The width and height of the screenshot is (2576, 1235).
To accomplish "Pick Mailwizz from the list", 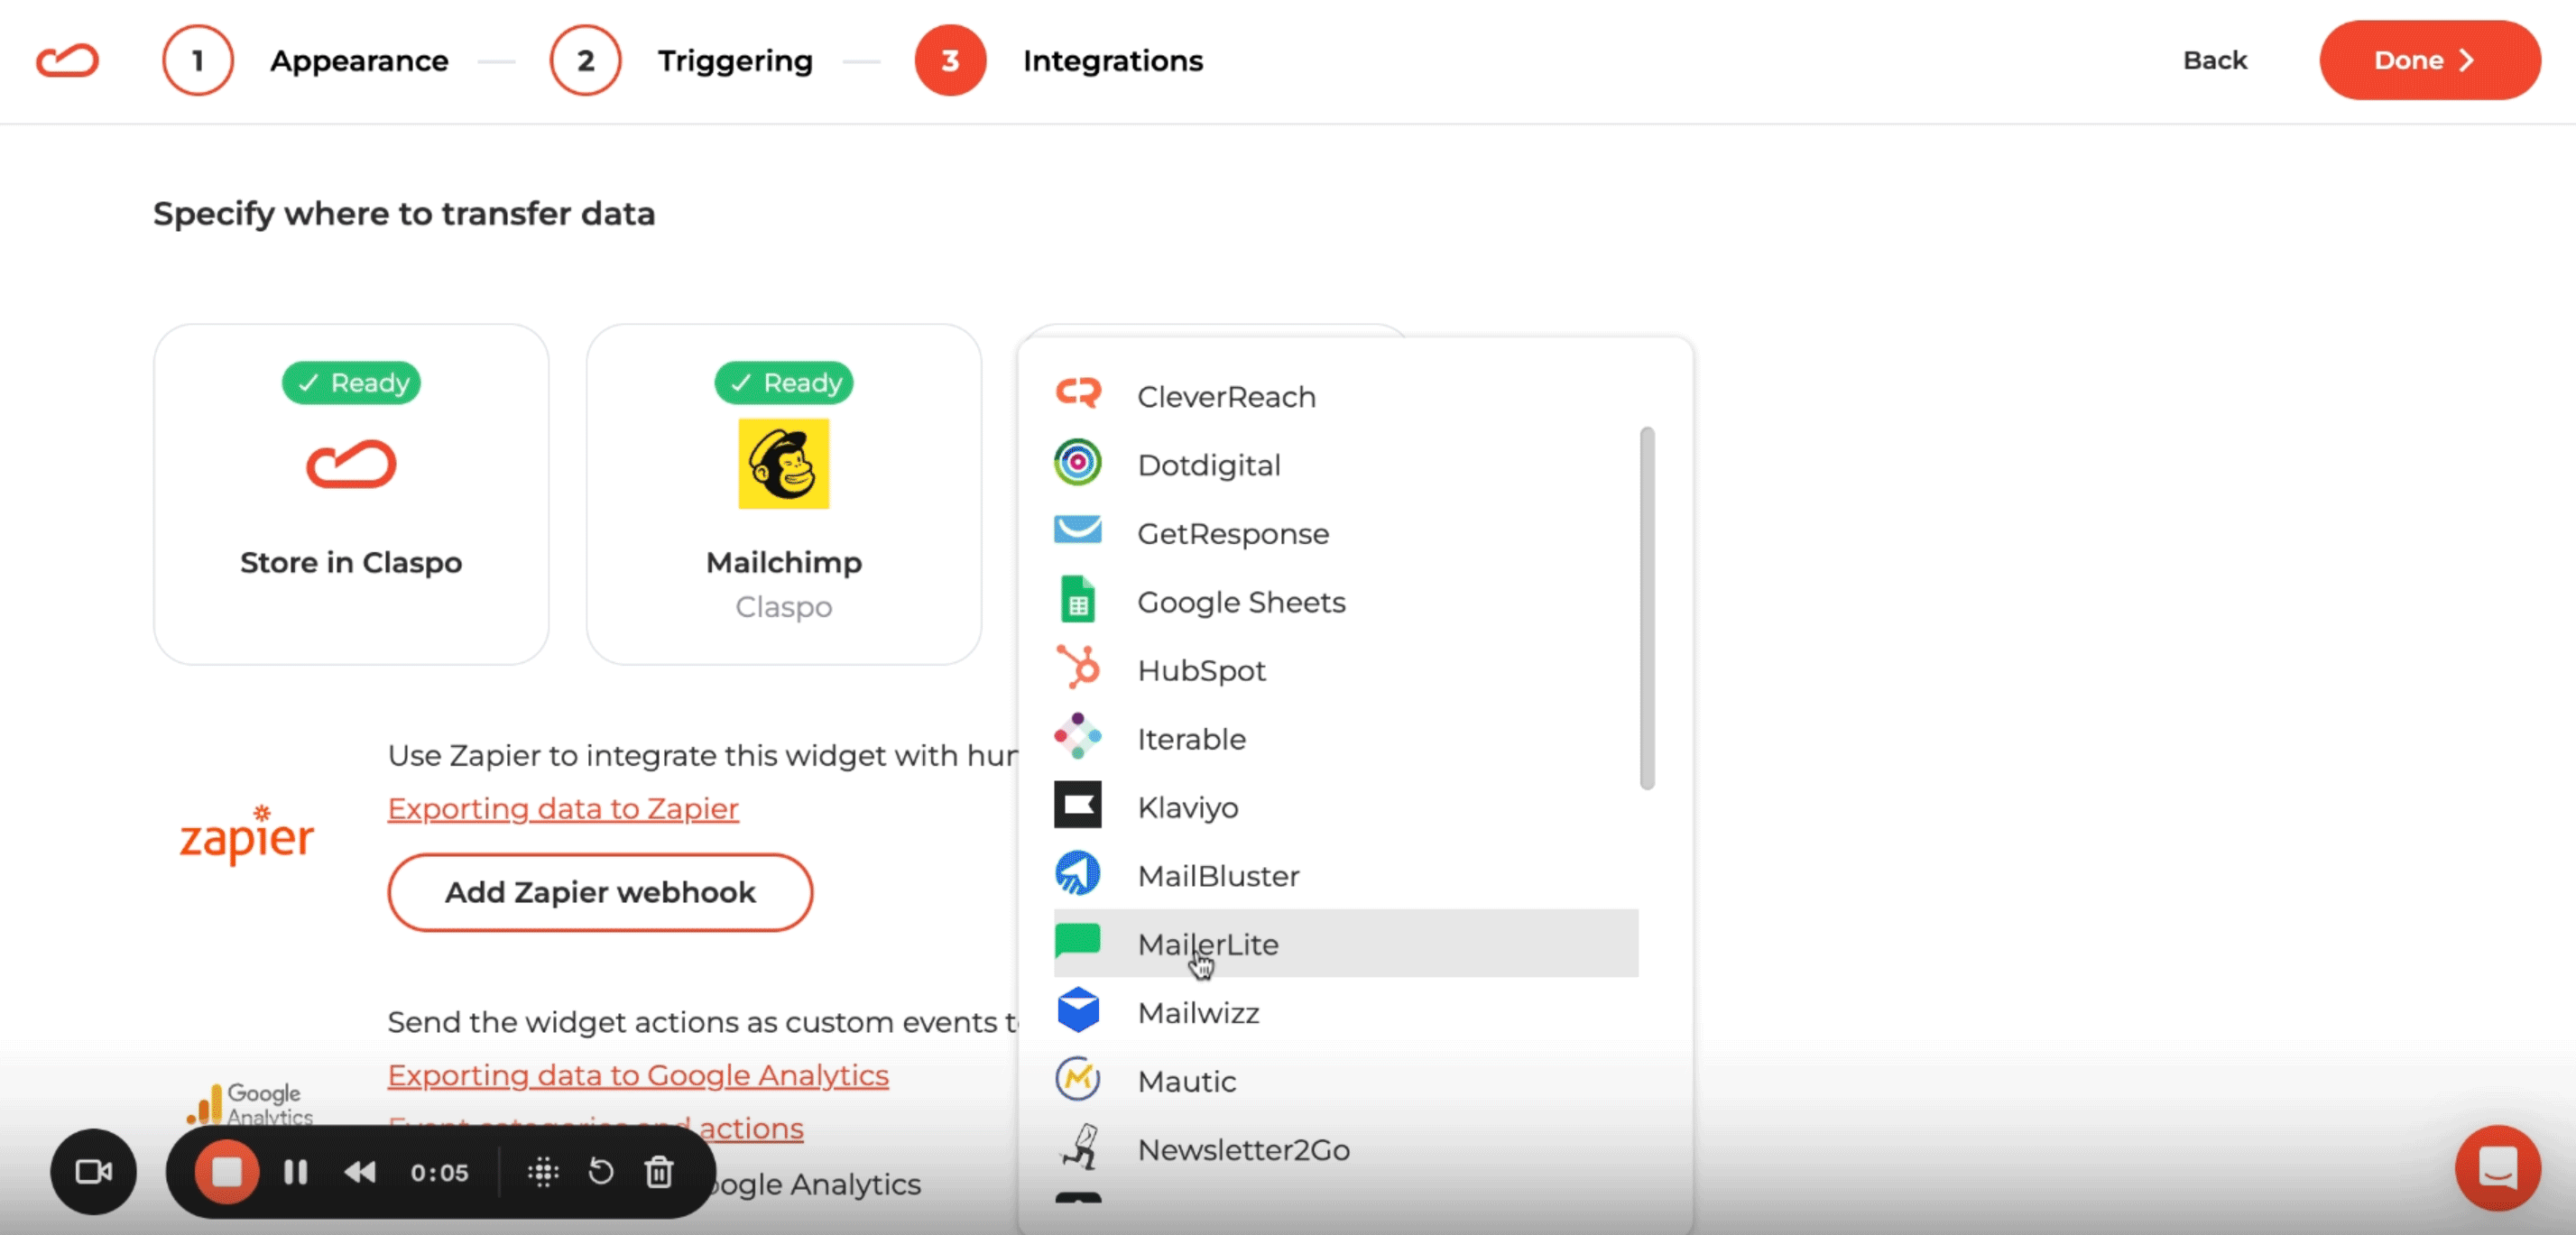I will click(1345, 1012).
